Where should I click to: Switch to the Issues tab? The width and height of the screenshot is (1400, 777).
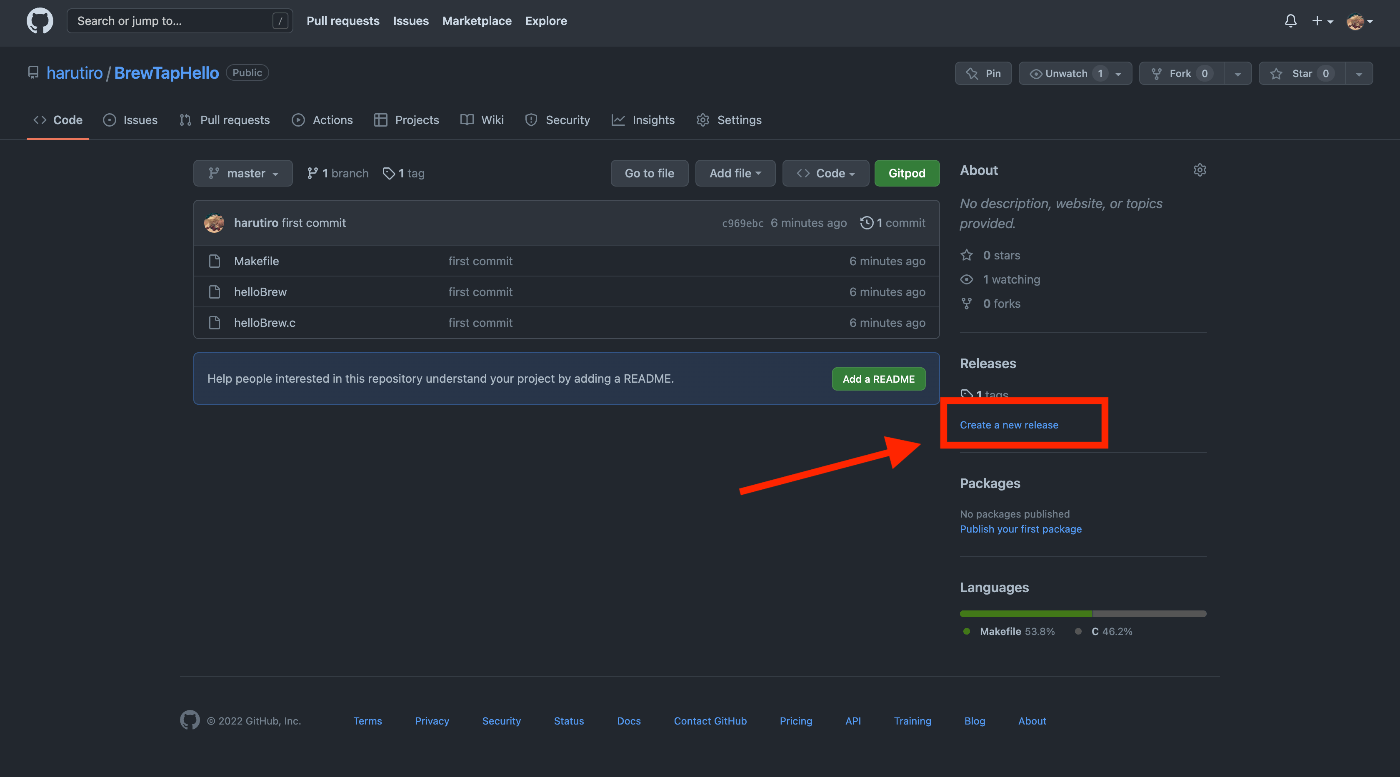(131, 120)
